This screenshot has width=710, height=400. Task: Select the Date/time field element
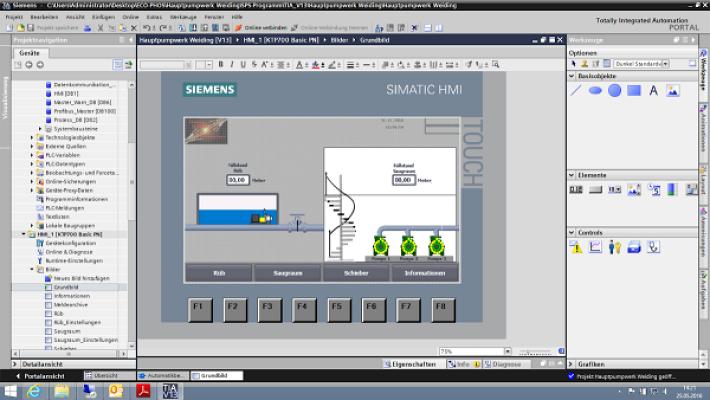pos(654,190)
